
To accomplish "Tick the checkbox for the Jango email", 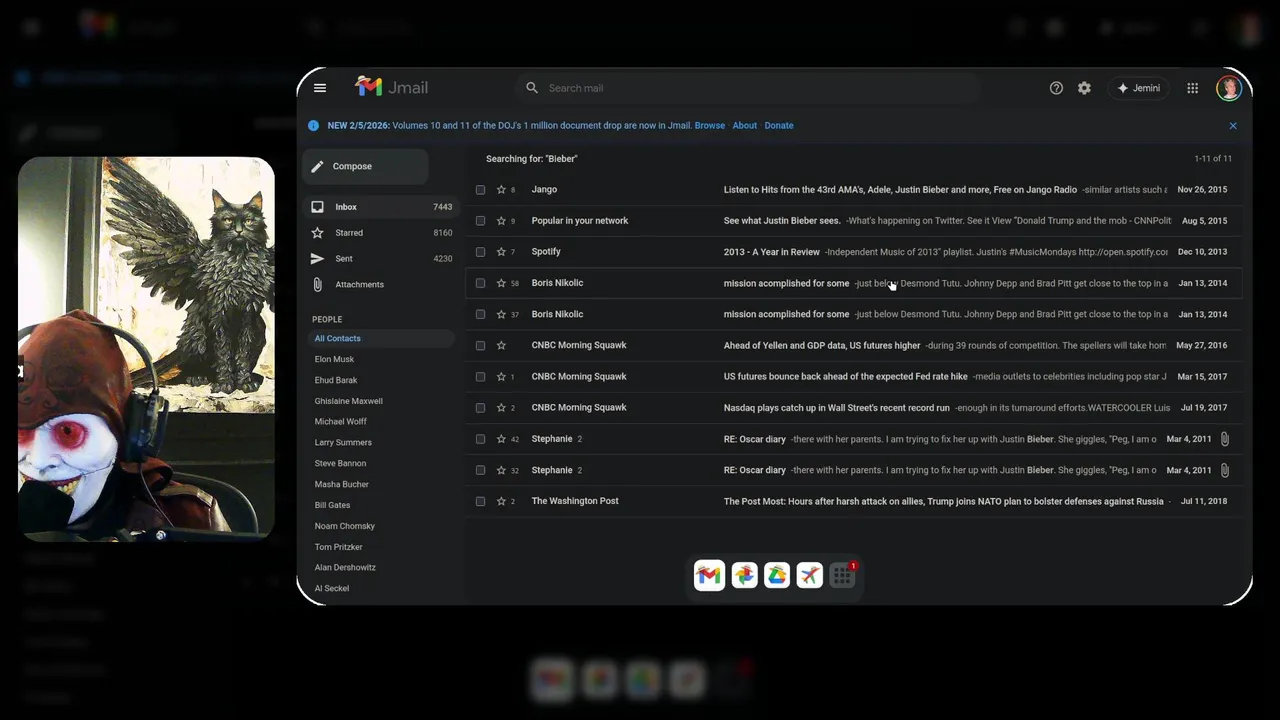I will tap(481, 190).
